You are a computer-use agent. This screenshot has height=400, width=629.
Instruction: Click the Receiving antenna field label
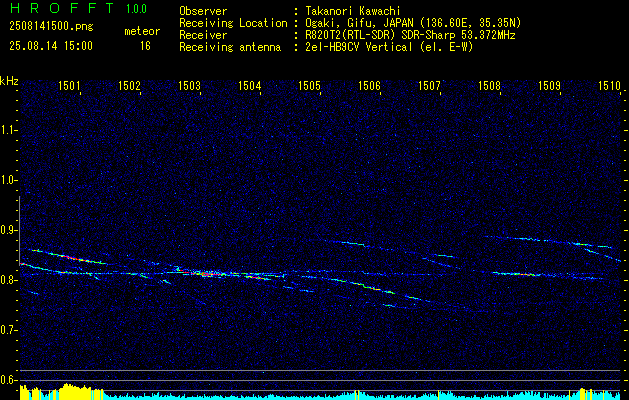(x=230, y=47)
